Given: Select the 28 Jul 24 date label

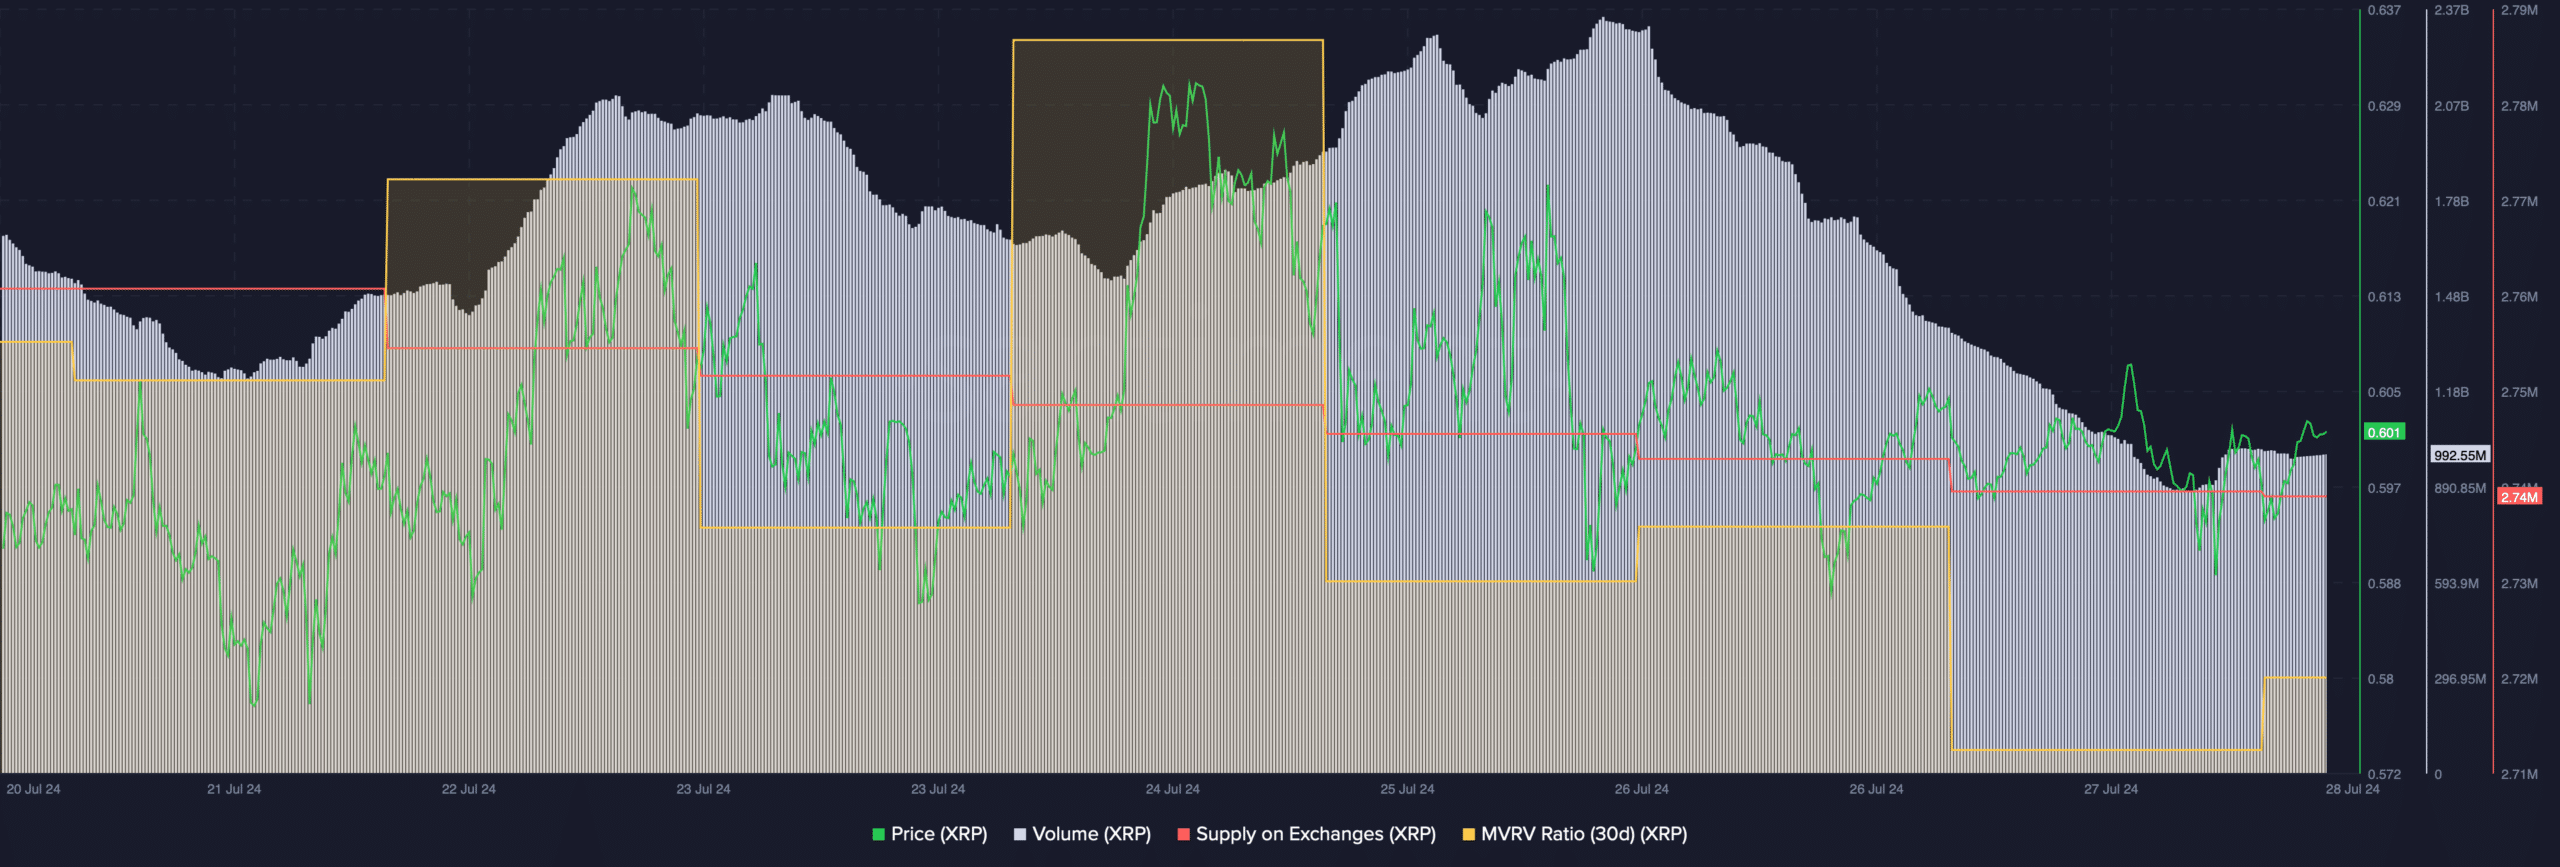Looking at the screenshot, I should click(2352, 789).
